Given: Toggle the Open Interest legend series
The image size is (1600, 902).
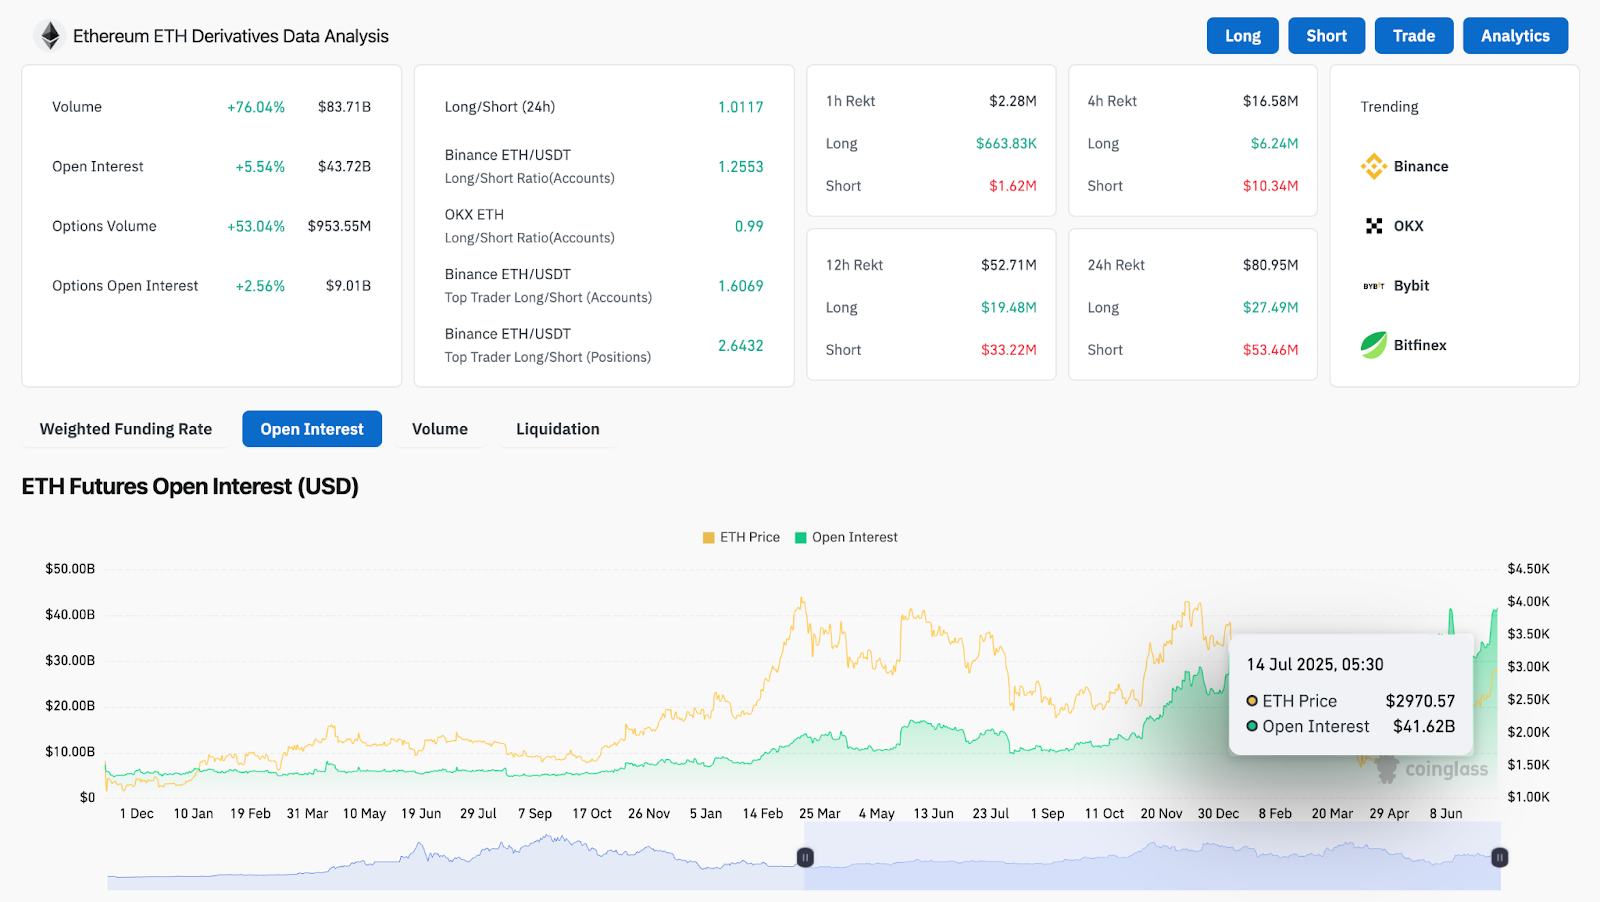Looking at the screenshot, I should coord(846,537).
